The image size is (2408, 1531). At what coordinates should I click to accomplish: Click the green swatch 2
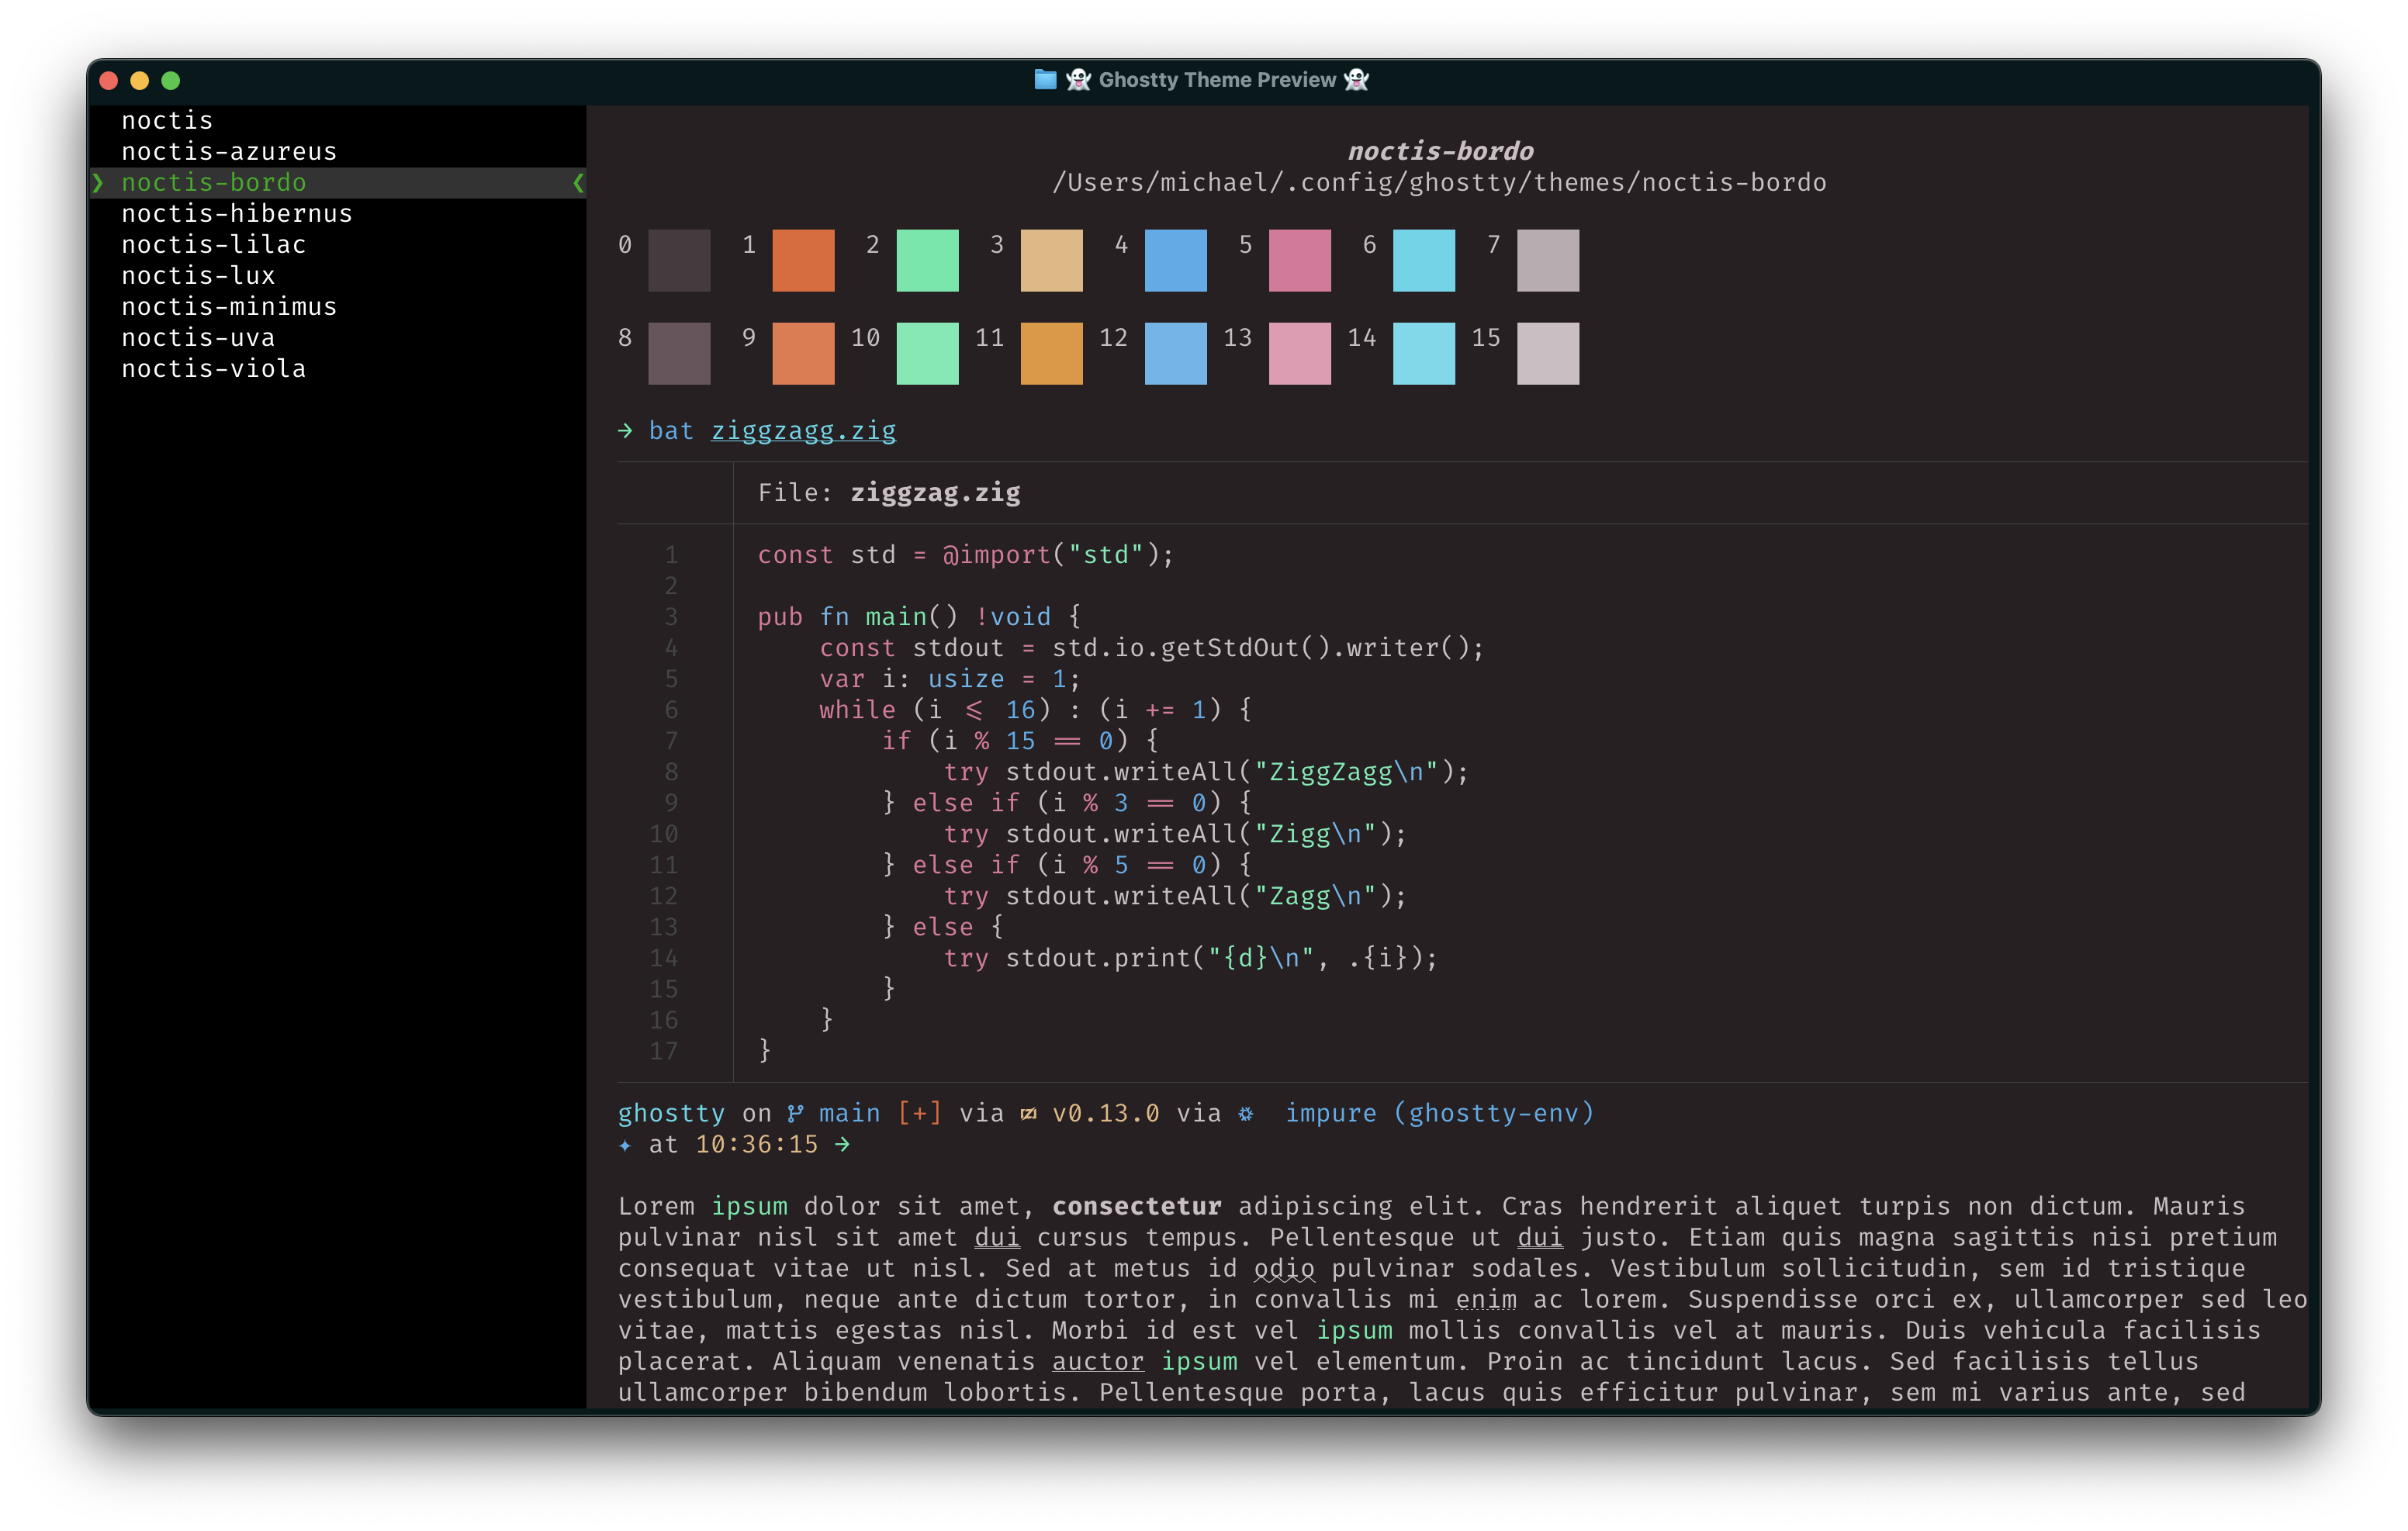pos(927,260)
